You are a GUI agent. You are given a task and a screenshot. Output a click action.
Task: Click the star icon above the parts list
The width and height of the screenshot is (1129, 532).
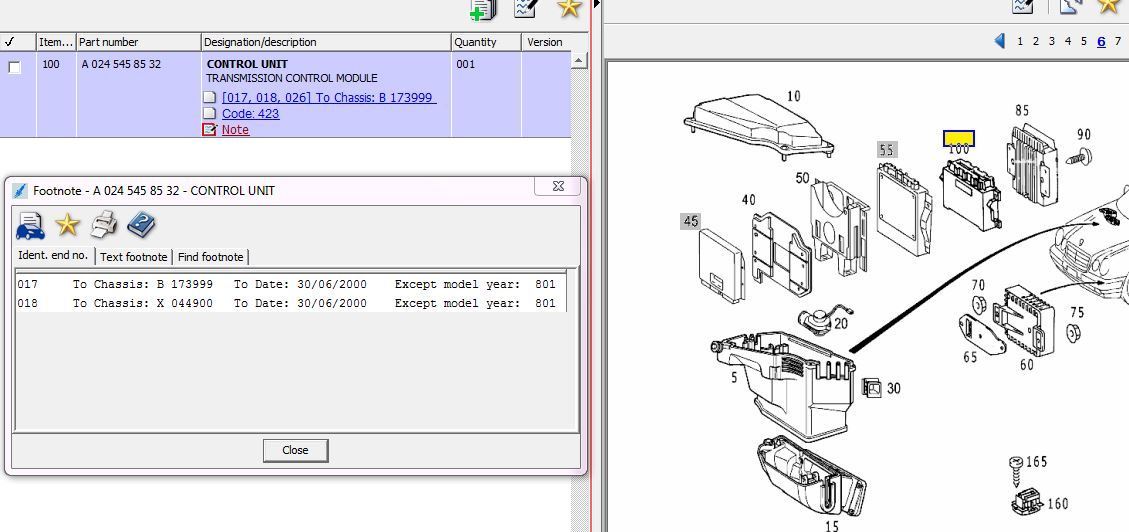coord(569,8)
